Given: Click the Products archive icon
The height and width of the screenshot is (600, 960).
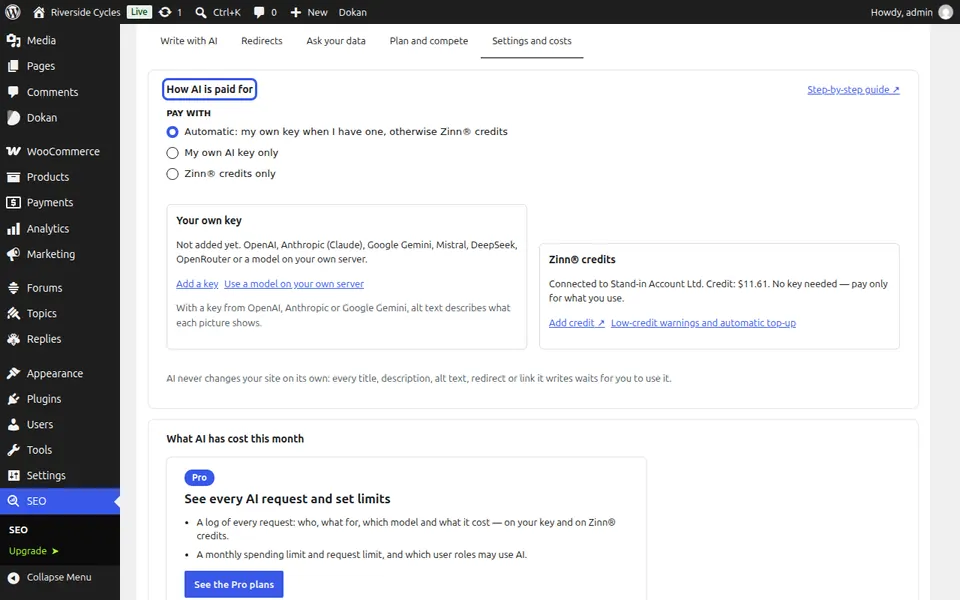Looking at the screenshot, I should click(x=13, y=177).
